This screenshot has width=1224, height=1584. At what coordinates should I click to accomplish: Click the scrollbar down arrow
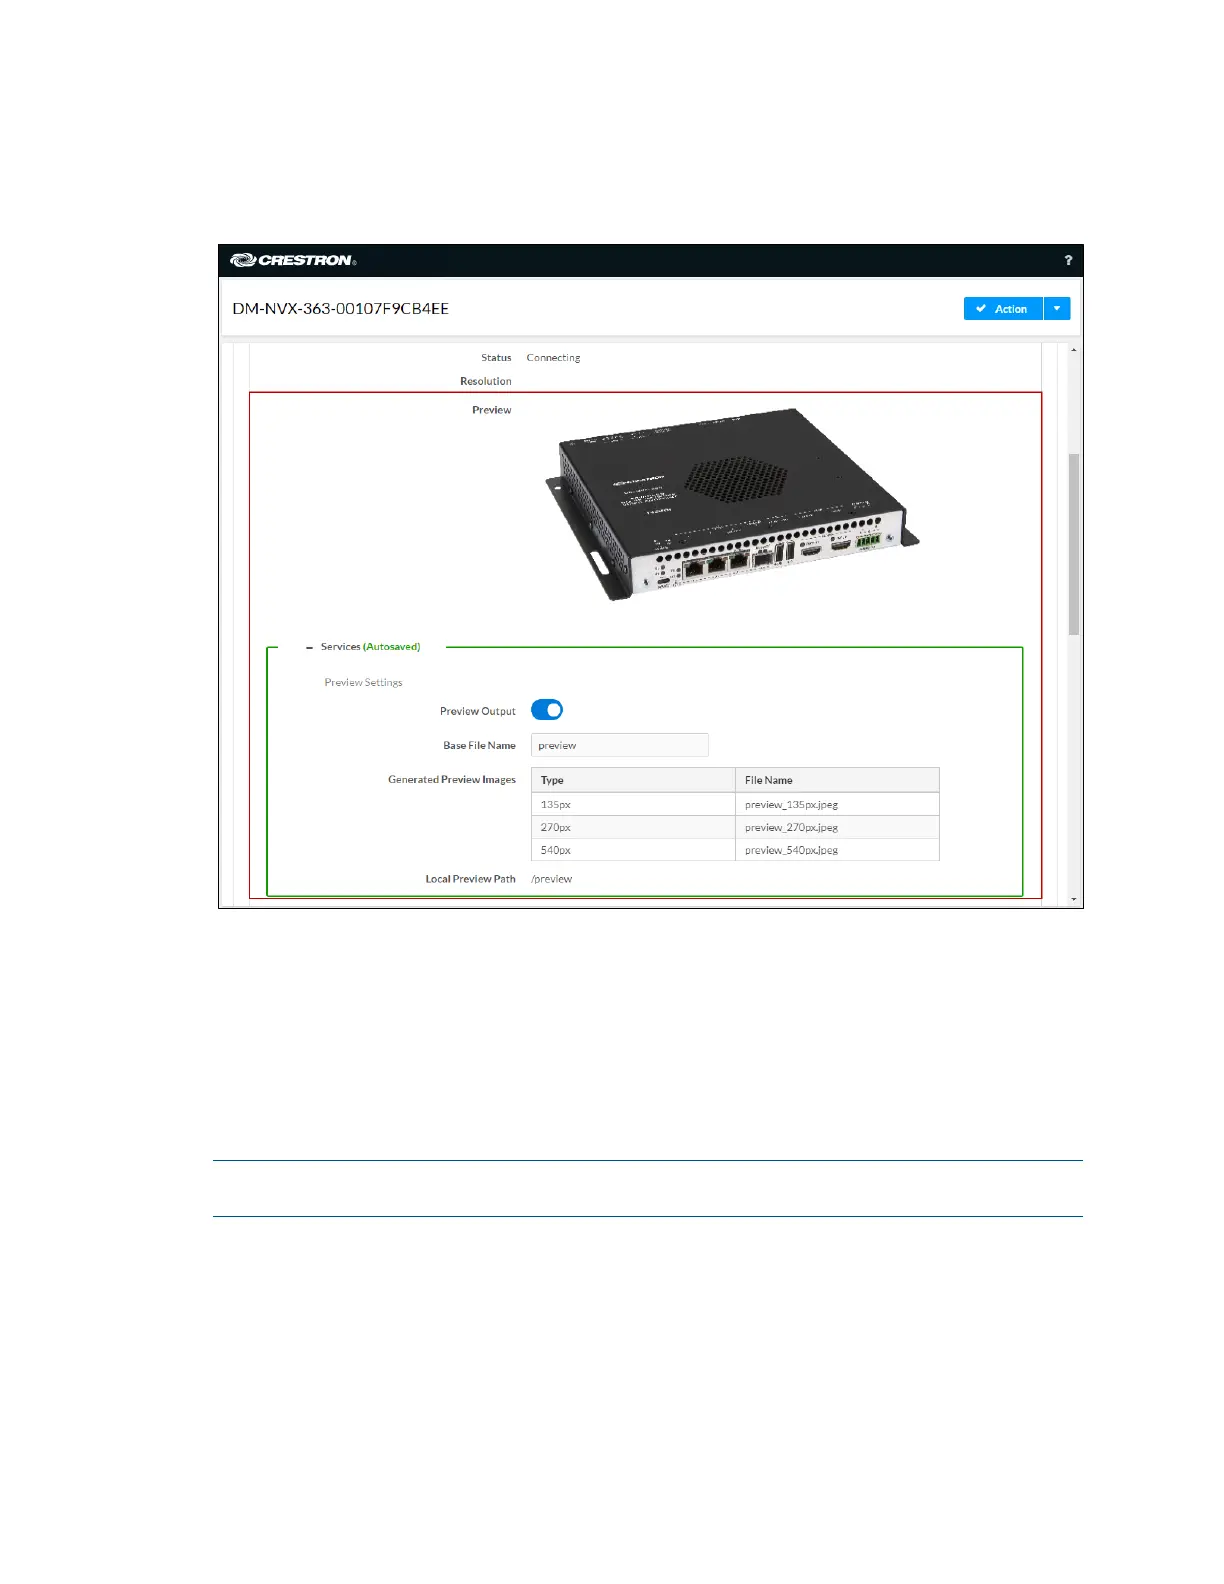pos(1074,899)
